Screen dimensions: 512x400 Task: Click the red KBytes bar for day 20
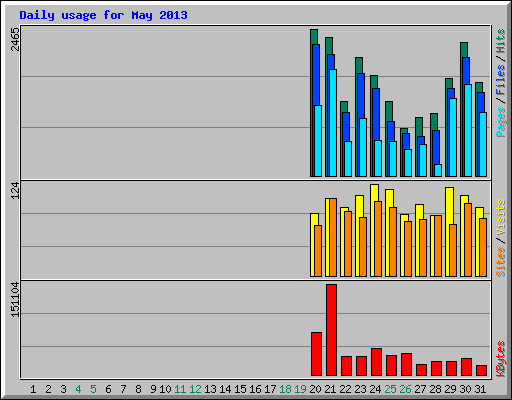tap(316, 354)
